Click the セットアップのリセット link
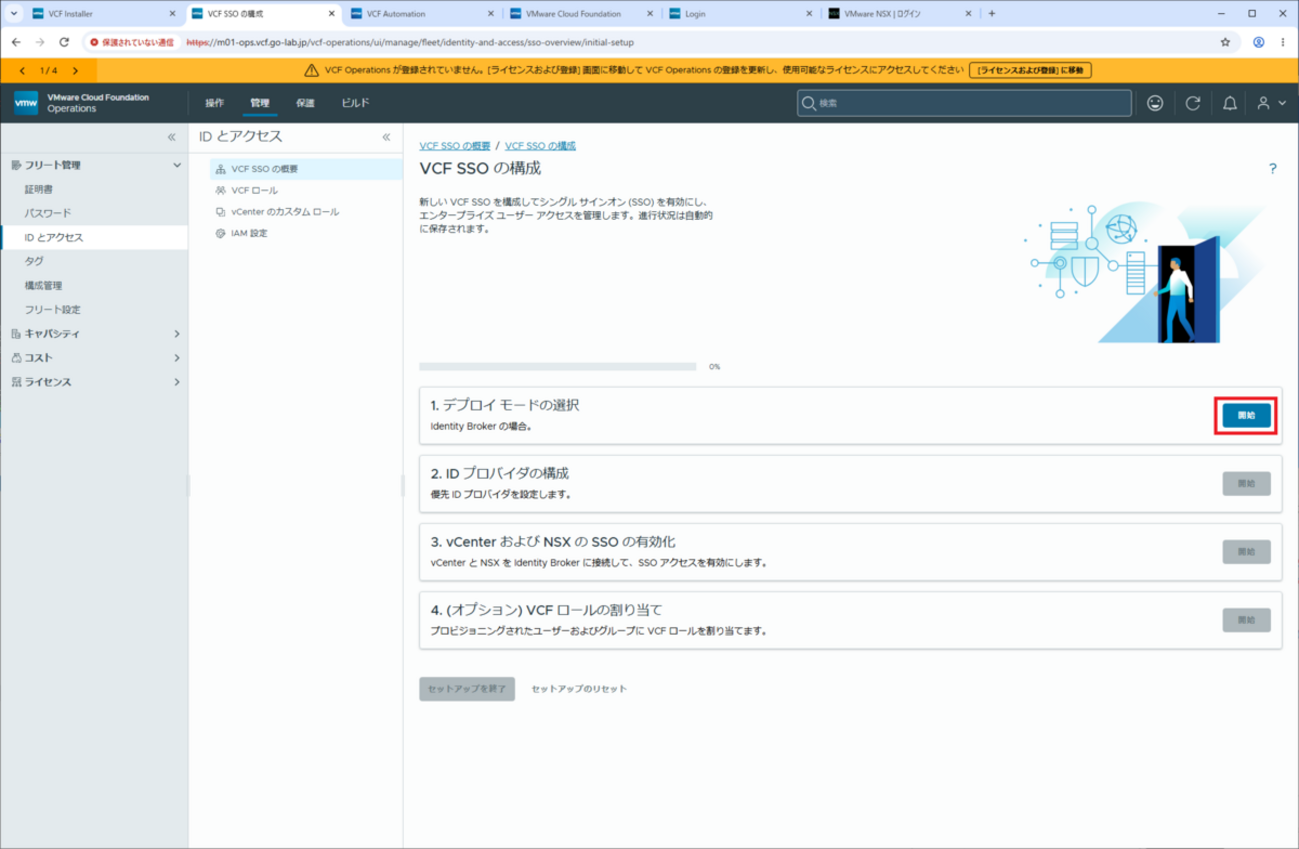This screenshot has width=1299, height=849. [579, 689]
